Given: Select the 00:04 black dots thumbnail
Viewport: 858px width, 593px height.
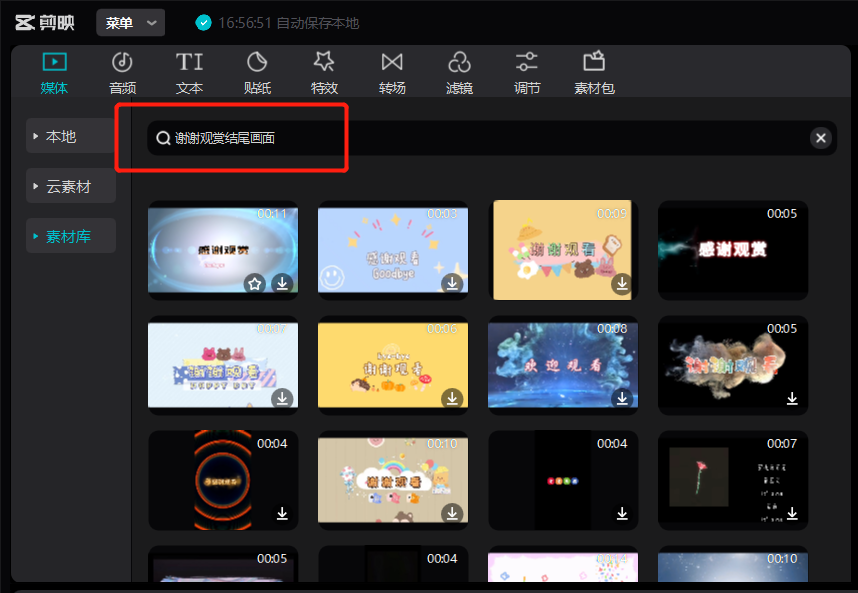Looking at the screenshot, I should tap(563, 480).
